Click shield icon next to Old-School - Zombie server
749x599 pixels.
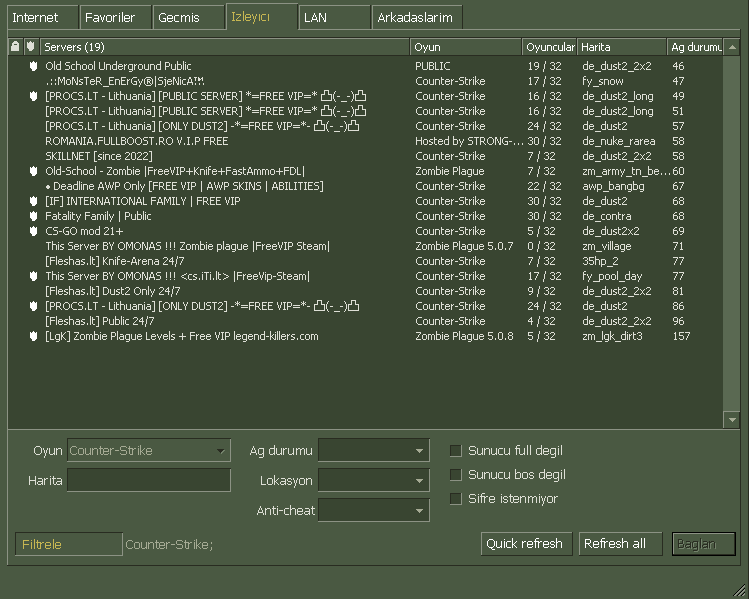pos(32,171)
